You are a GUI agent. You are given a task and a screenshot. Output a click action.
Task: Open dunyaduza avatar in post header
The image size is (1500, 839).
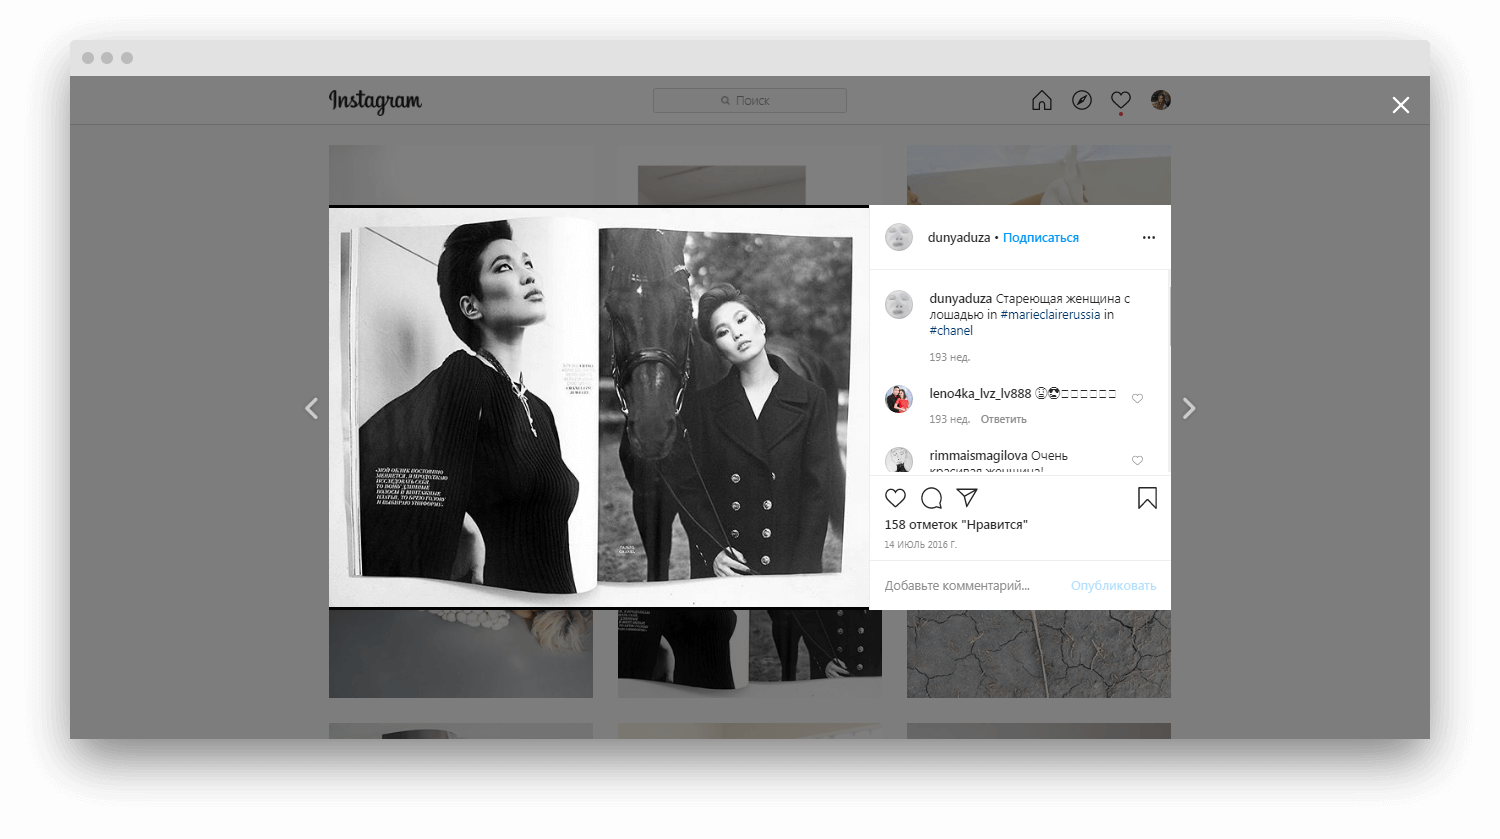899,237
